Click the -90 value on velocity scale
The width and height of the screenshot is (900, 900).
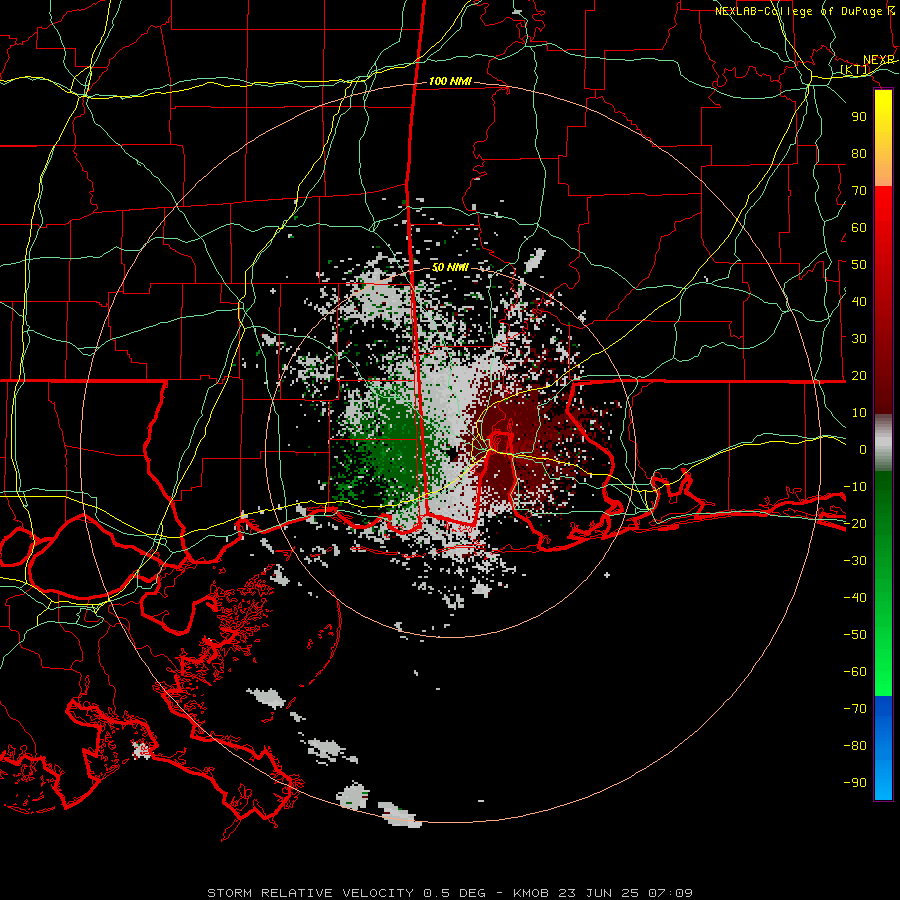coord(855,783)
